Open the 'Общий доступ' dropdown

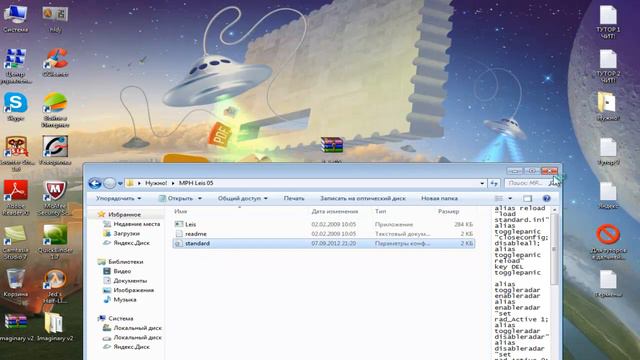coord(242,198)
